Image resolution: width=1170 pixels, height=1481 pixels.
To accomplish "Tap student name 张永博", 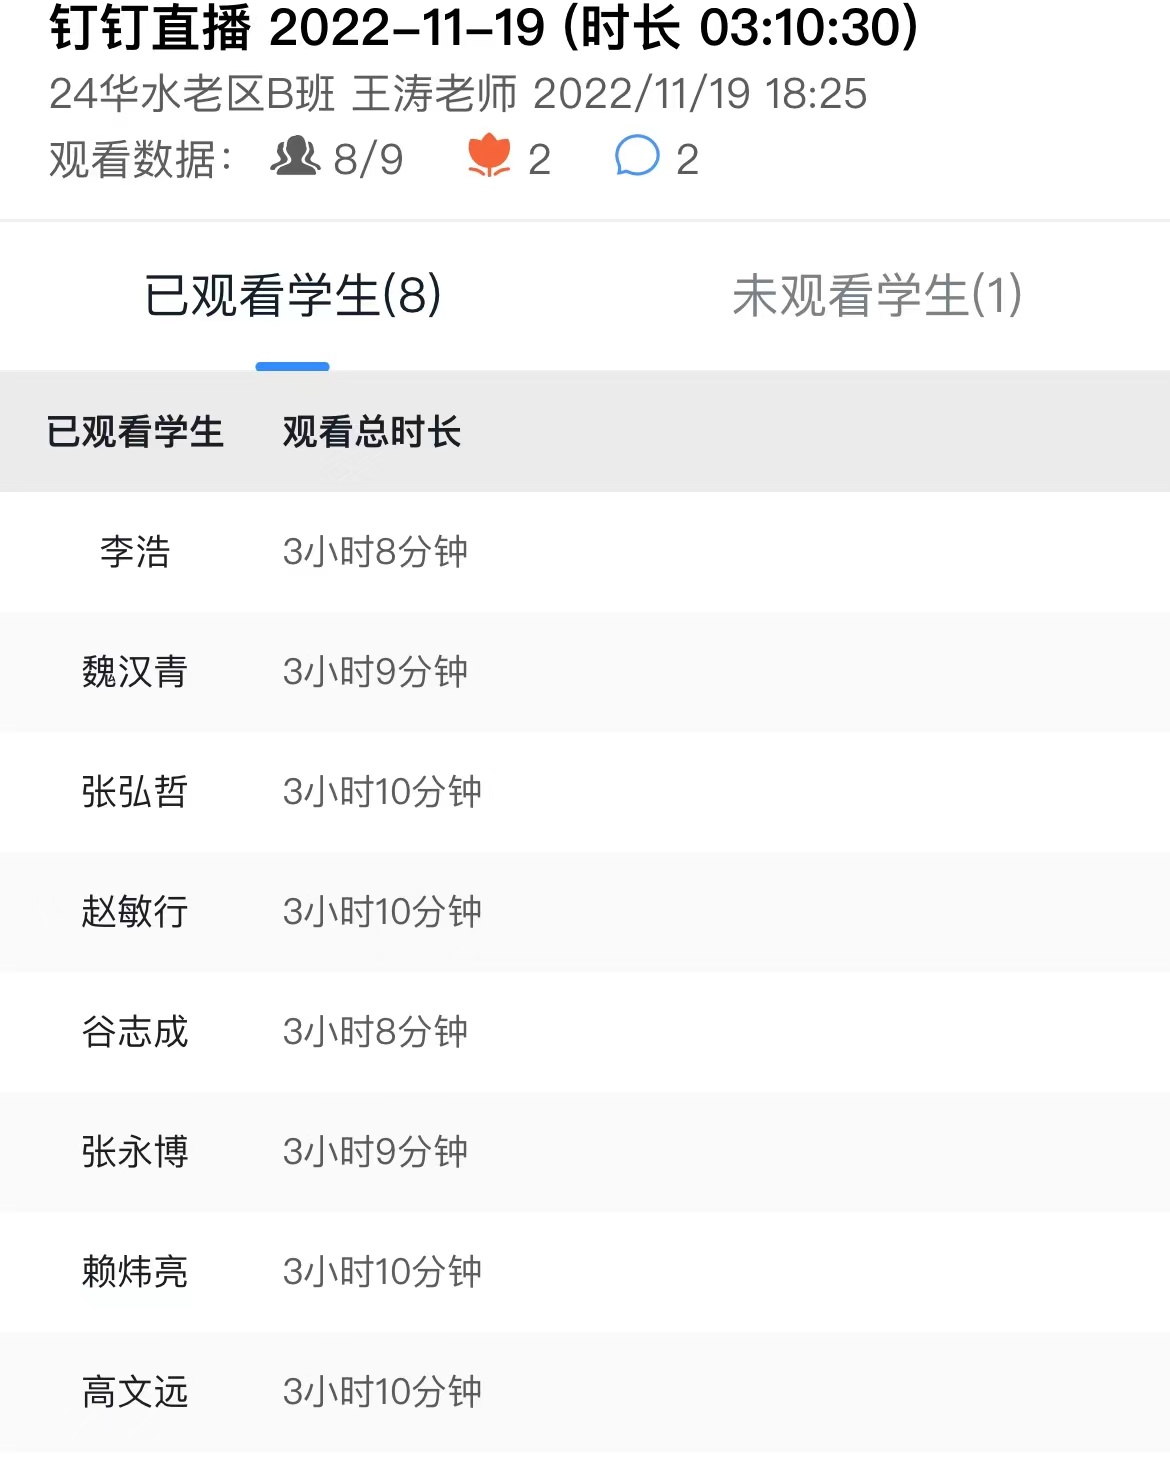I will 135,1152.
